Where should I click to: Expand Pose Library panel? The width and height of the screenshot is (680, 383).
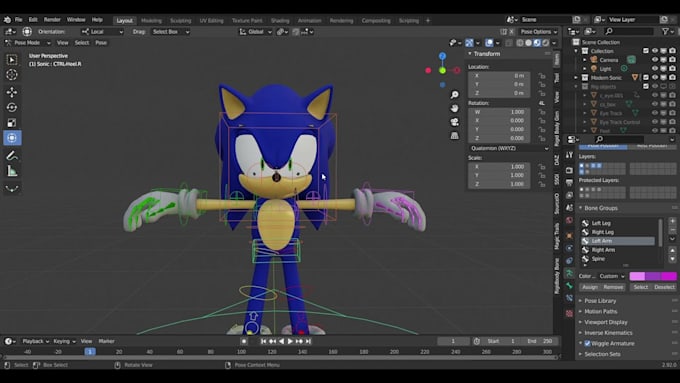click(600, 301)
